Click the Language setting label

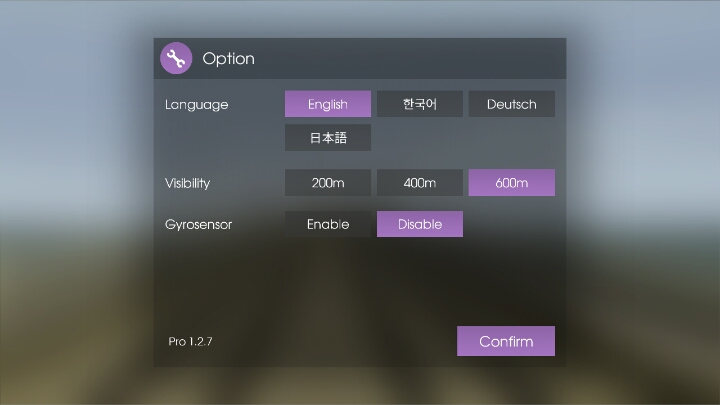coord(197,104)
